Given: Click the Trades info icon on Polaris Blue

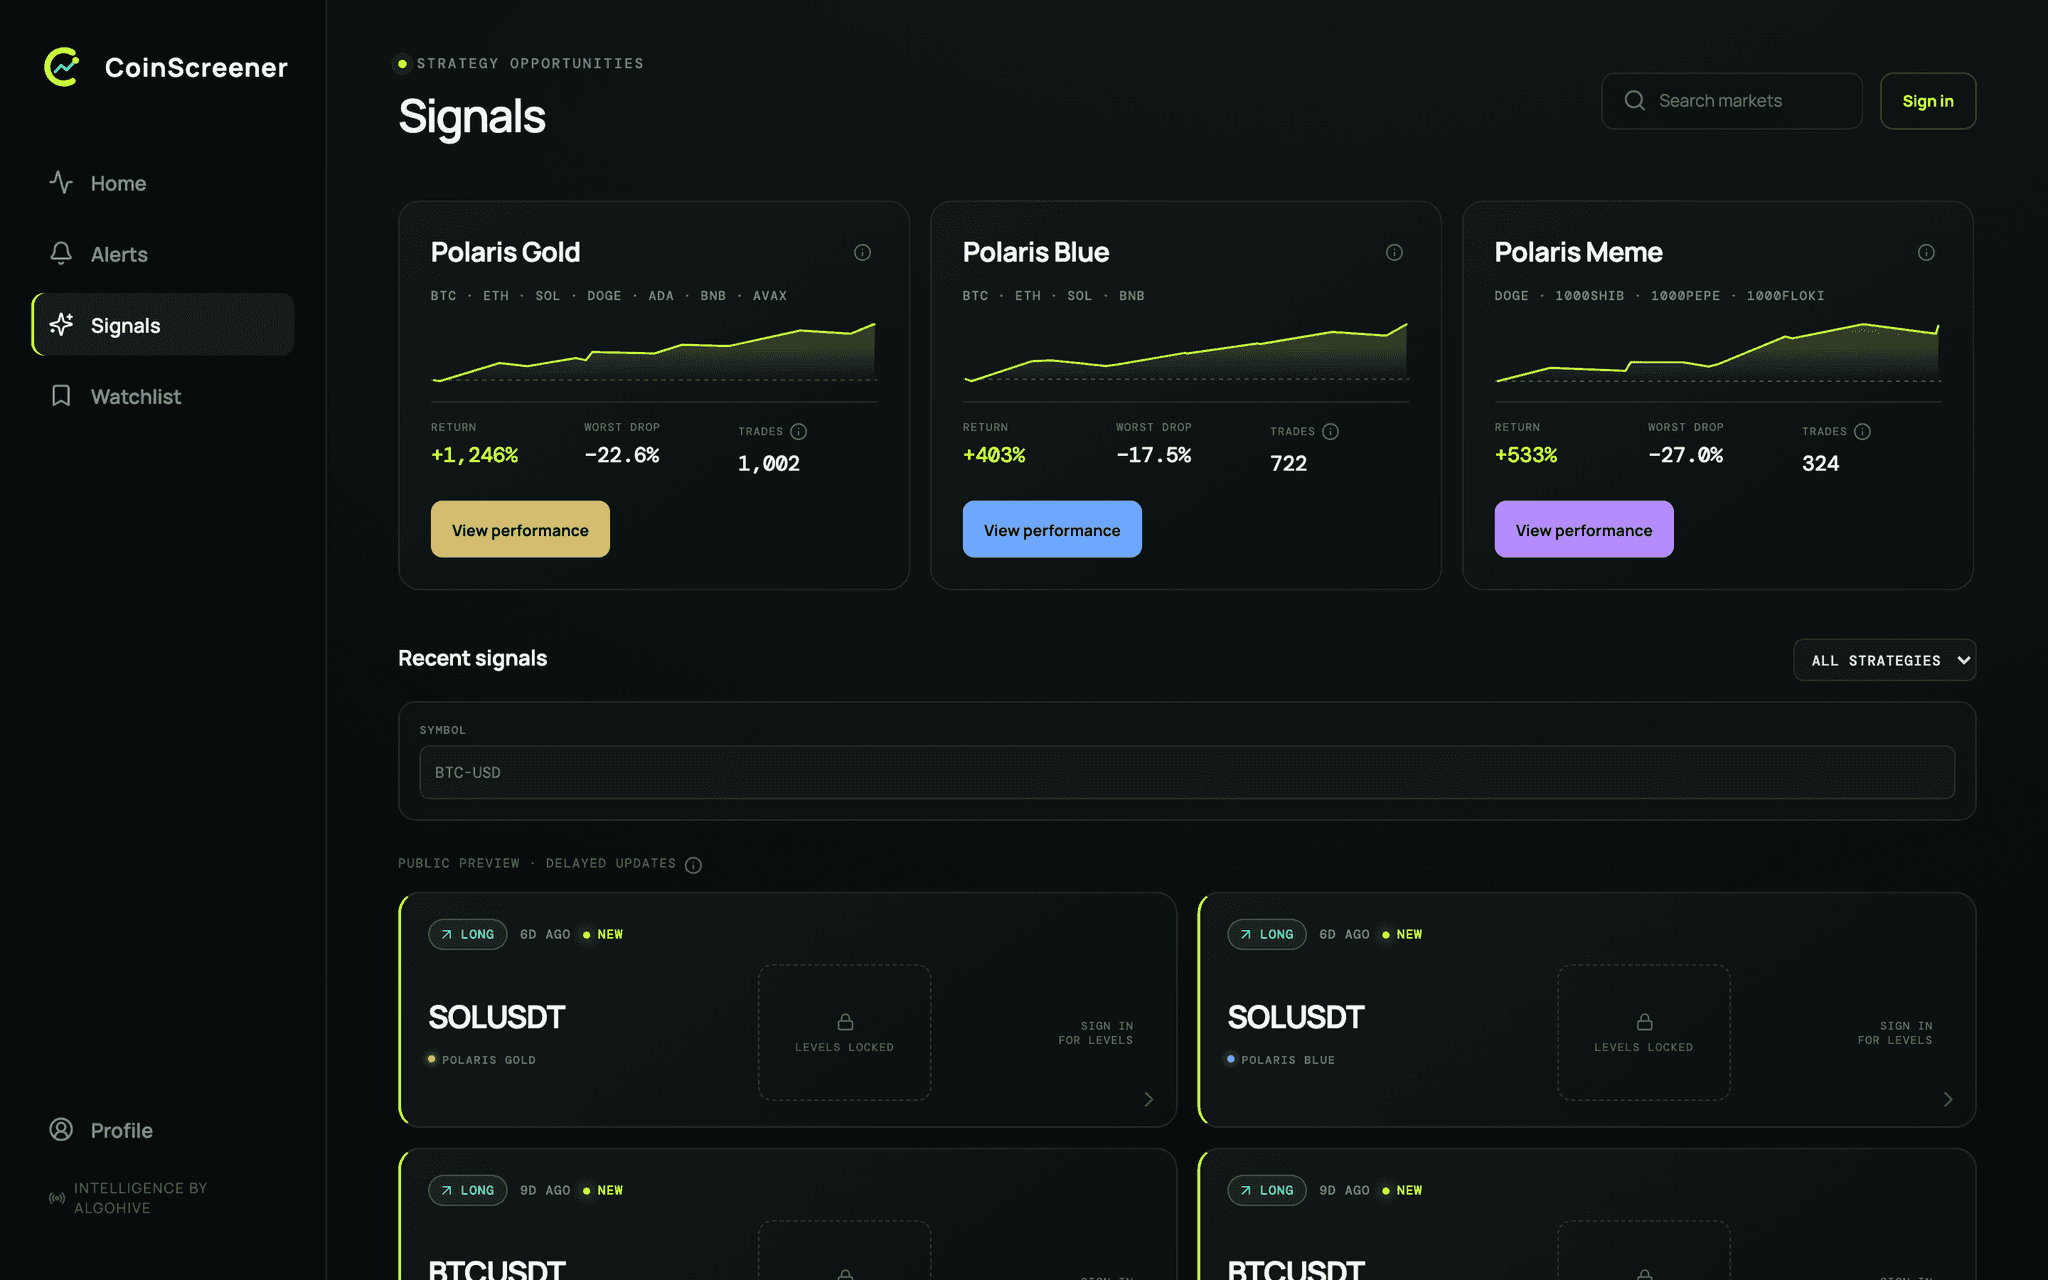Looking at the screenshot, I should pos(1330,431).
